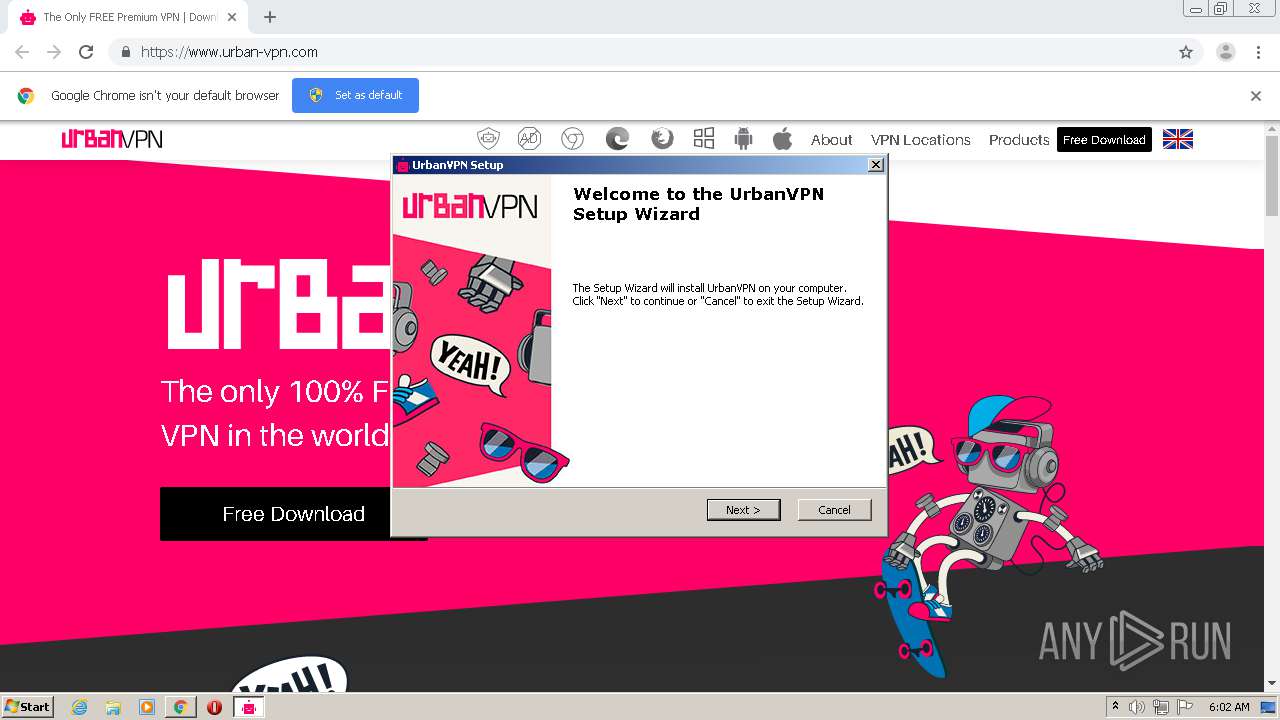Open Opera from the taskbar

[214, 707]
